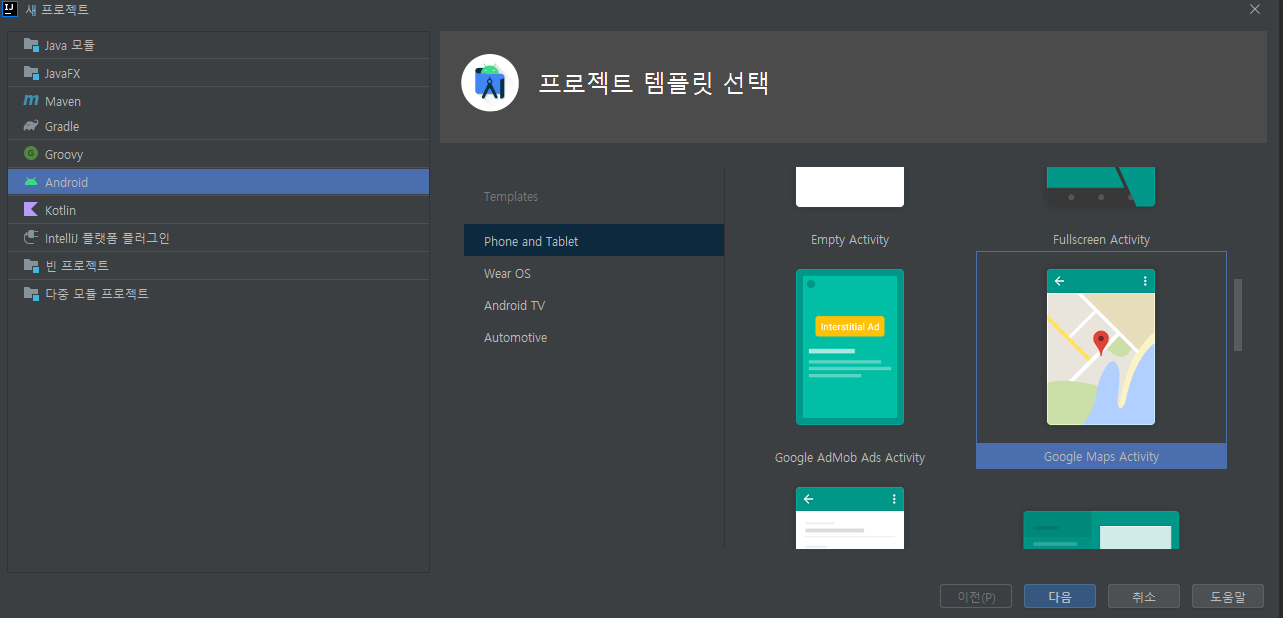The width and height of the screenshot is (1283, 618).
Task: Select Android project type
Action: point(218,182)
